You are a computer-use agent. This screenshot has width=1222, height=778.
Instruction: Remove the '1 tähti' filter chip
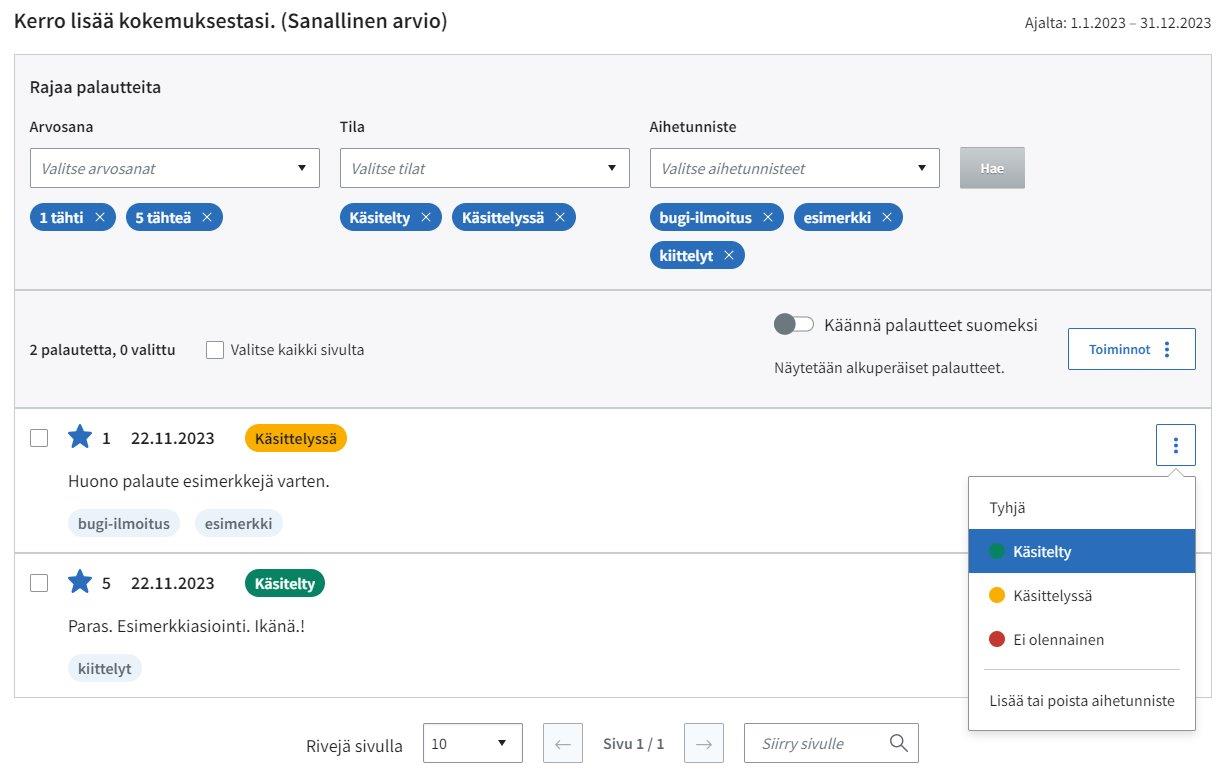point(100,218)
